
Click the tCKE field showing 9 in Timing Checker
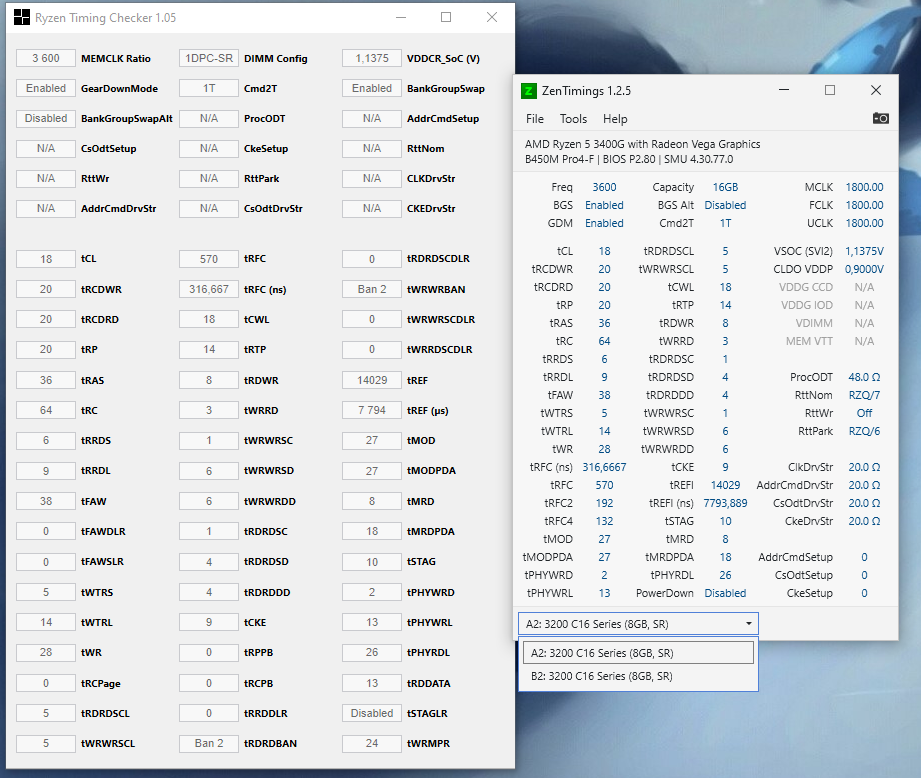click(x=209, y=622)
